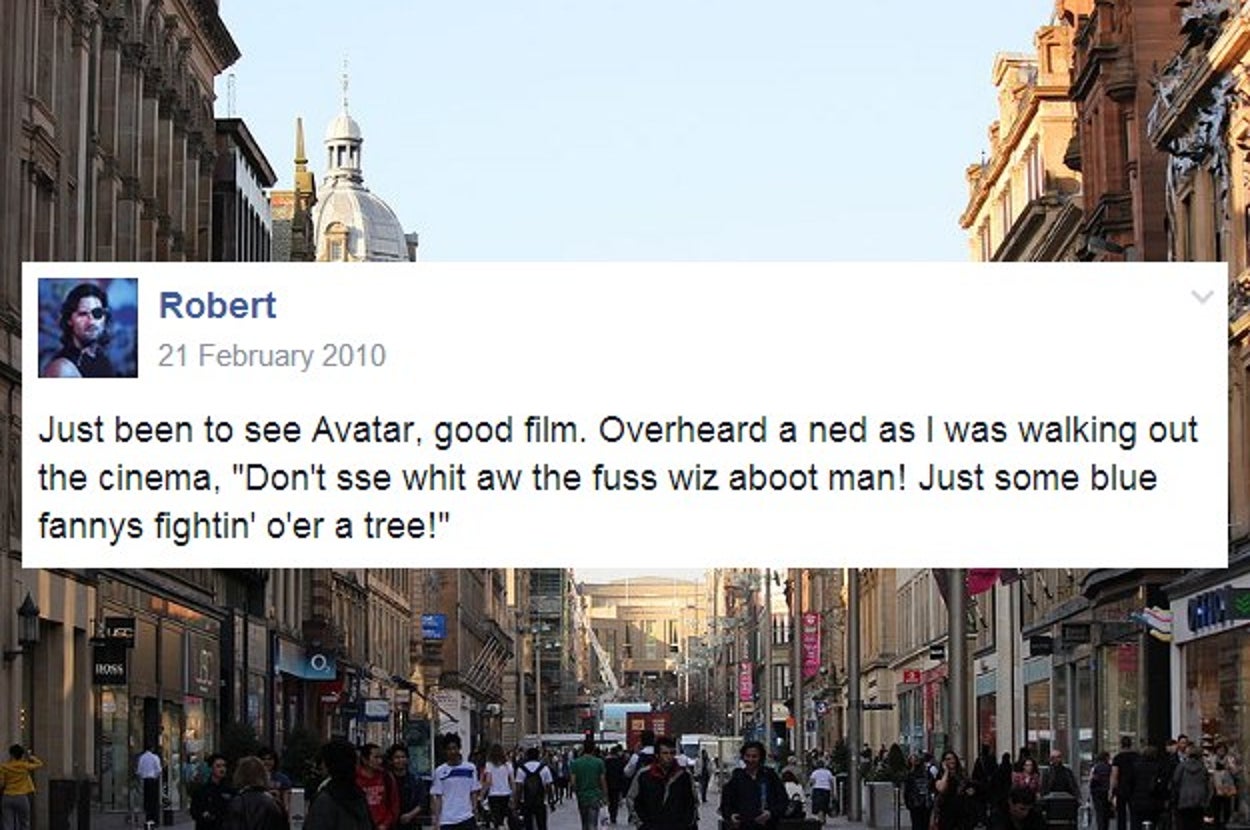Click the white post card background
The width and height of the screenshot is (1250, 830).
point(624,415)
